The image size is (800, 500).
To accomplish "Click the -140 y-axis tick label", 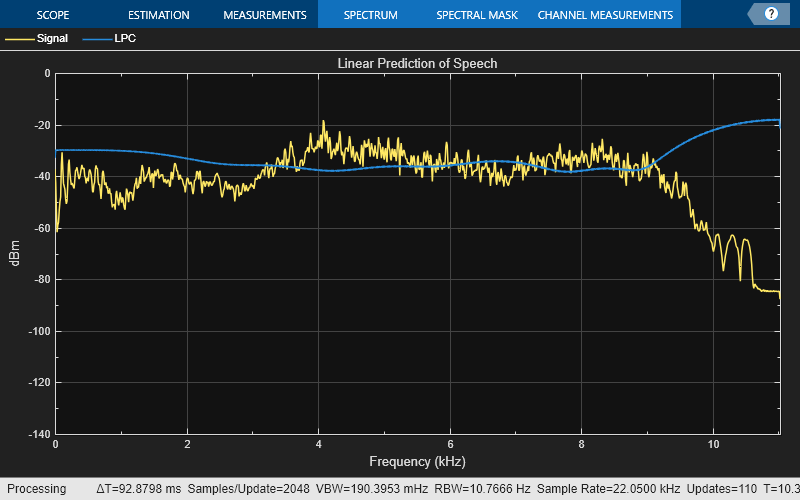I will (x=39, y=434).
